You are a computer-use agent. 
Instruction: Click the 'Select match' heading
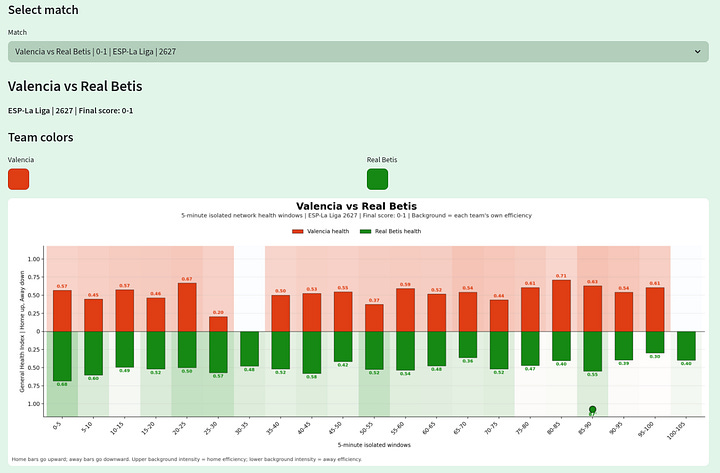[43, 10]
